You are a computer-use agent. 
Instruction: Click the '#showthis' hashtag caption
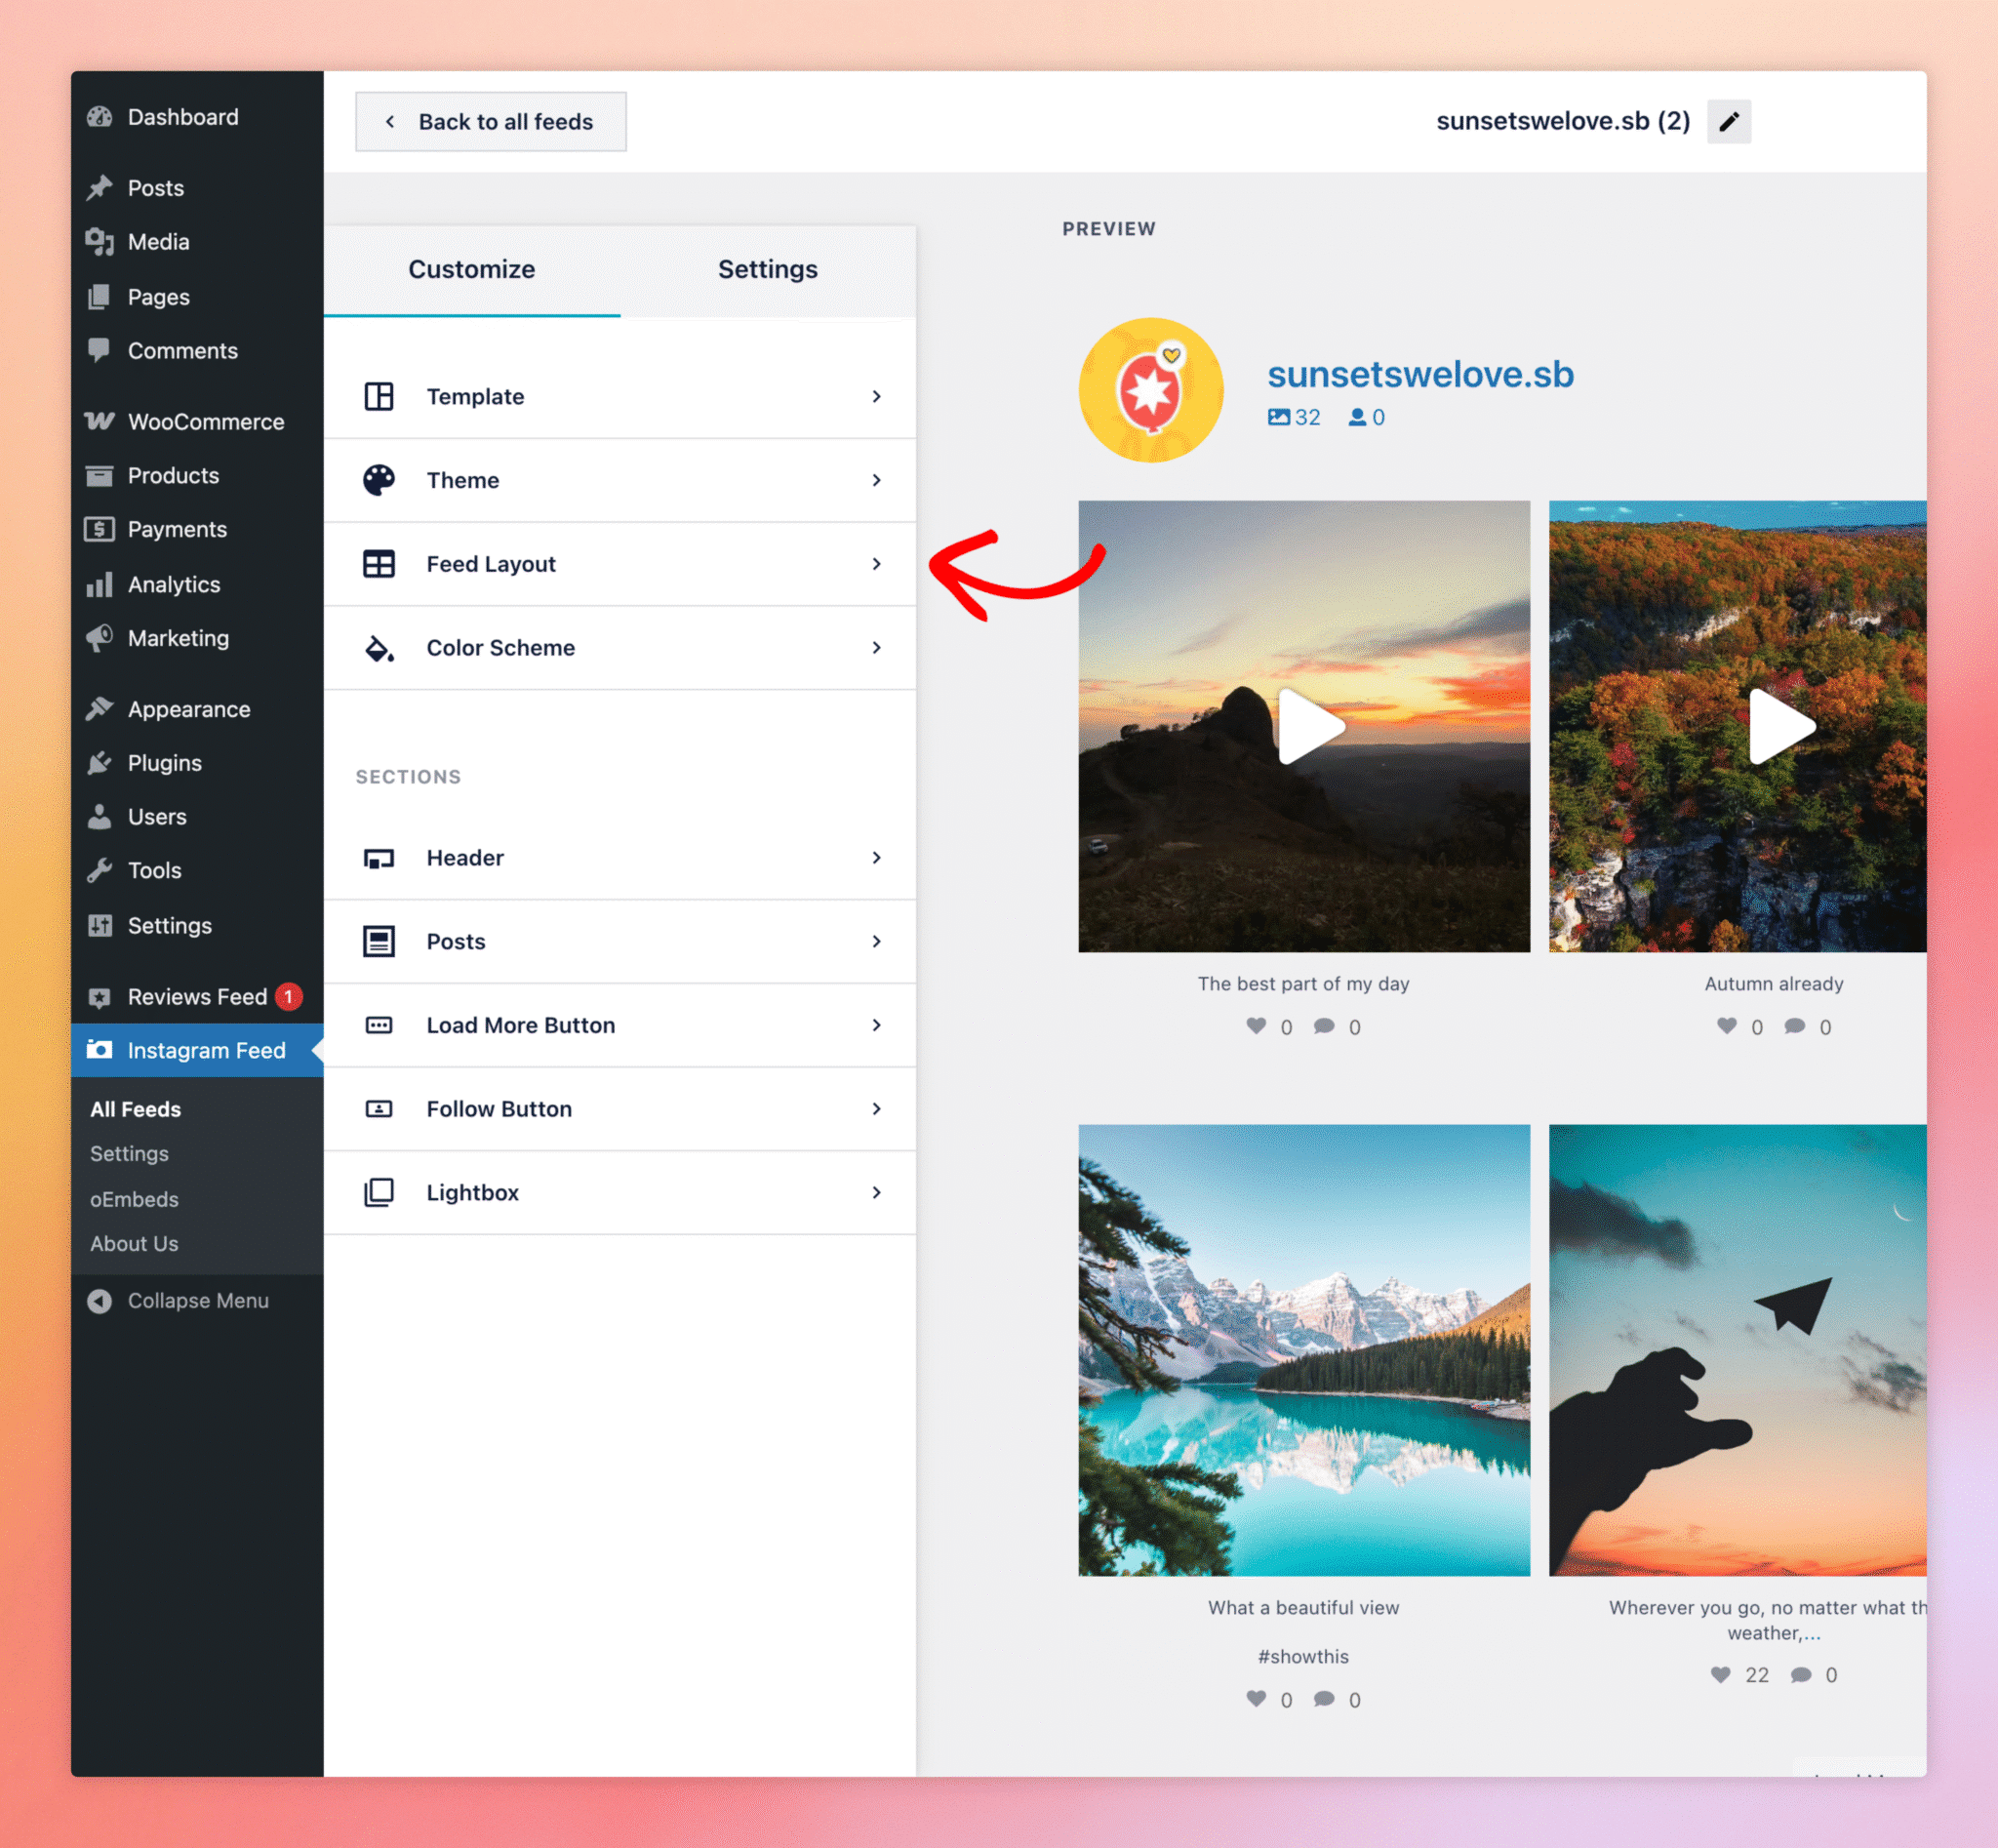coord(1303,1657)
